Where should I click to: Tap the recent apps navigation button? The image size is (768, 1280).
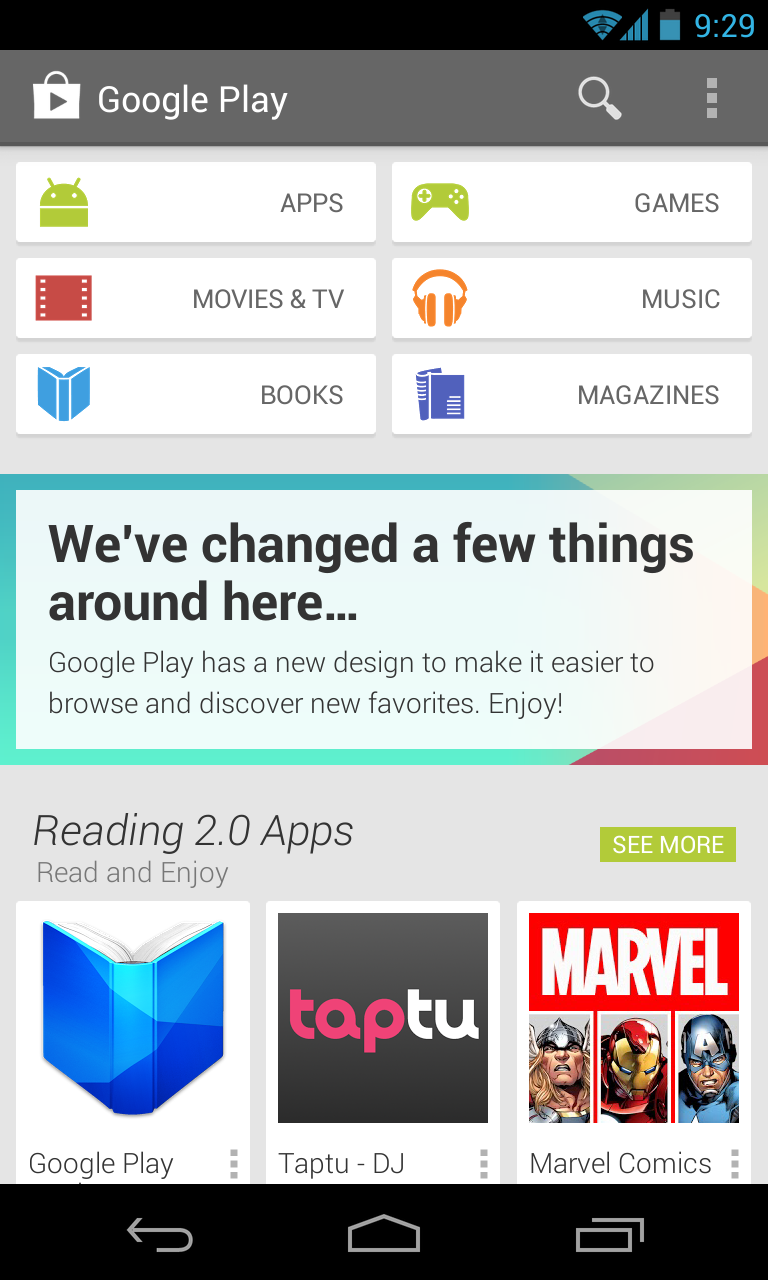610,1235
